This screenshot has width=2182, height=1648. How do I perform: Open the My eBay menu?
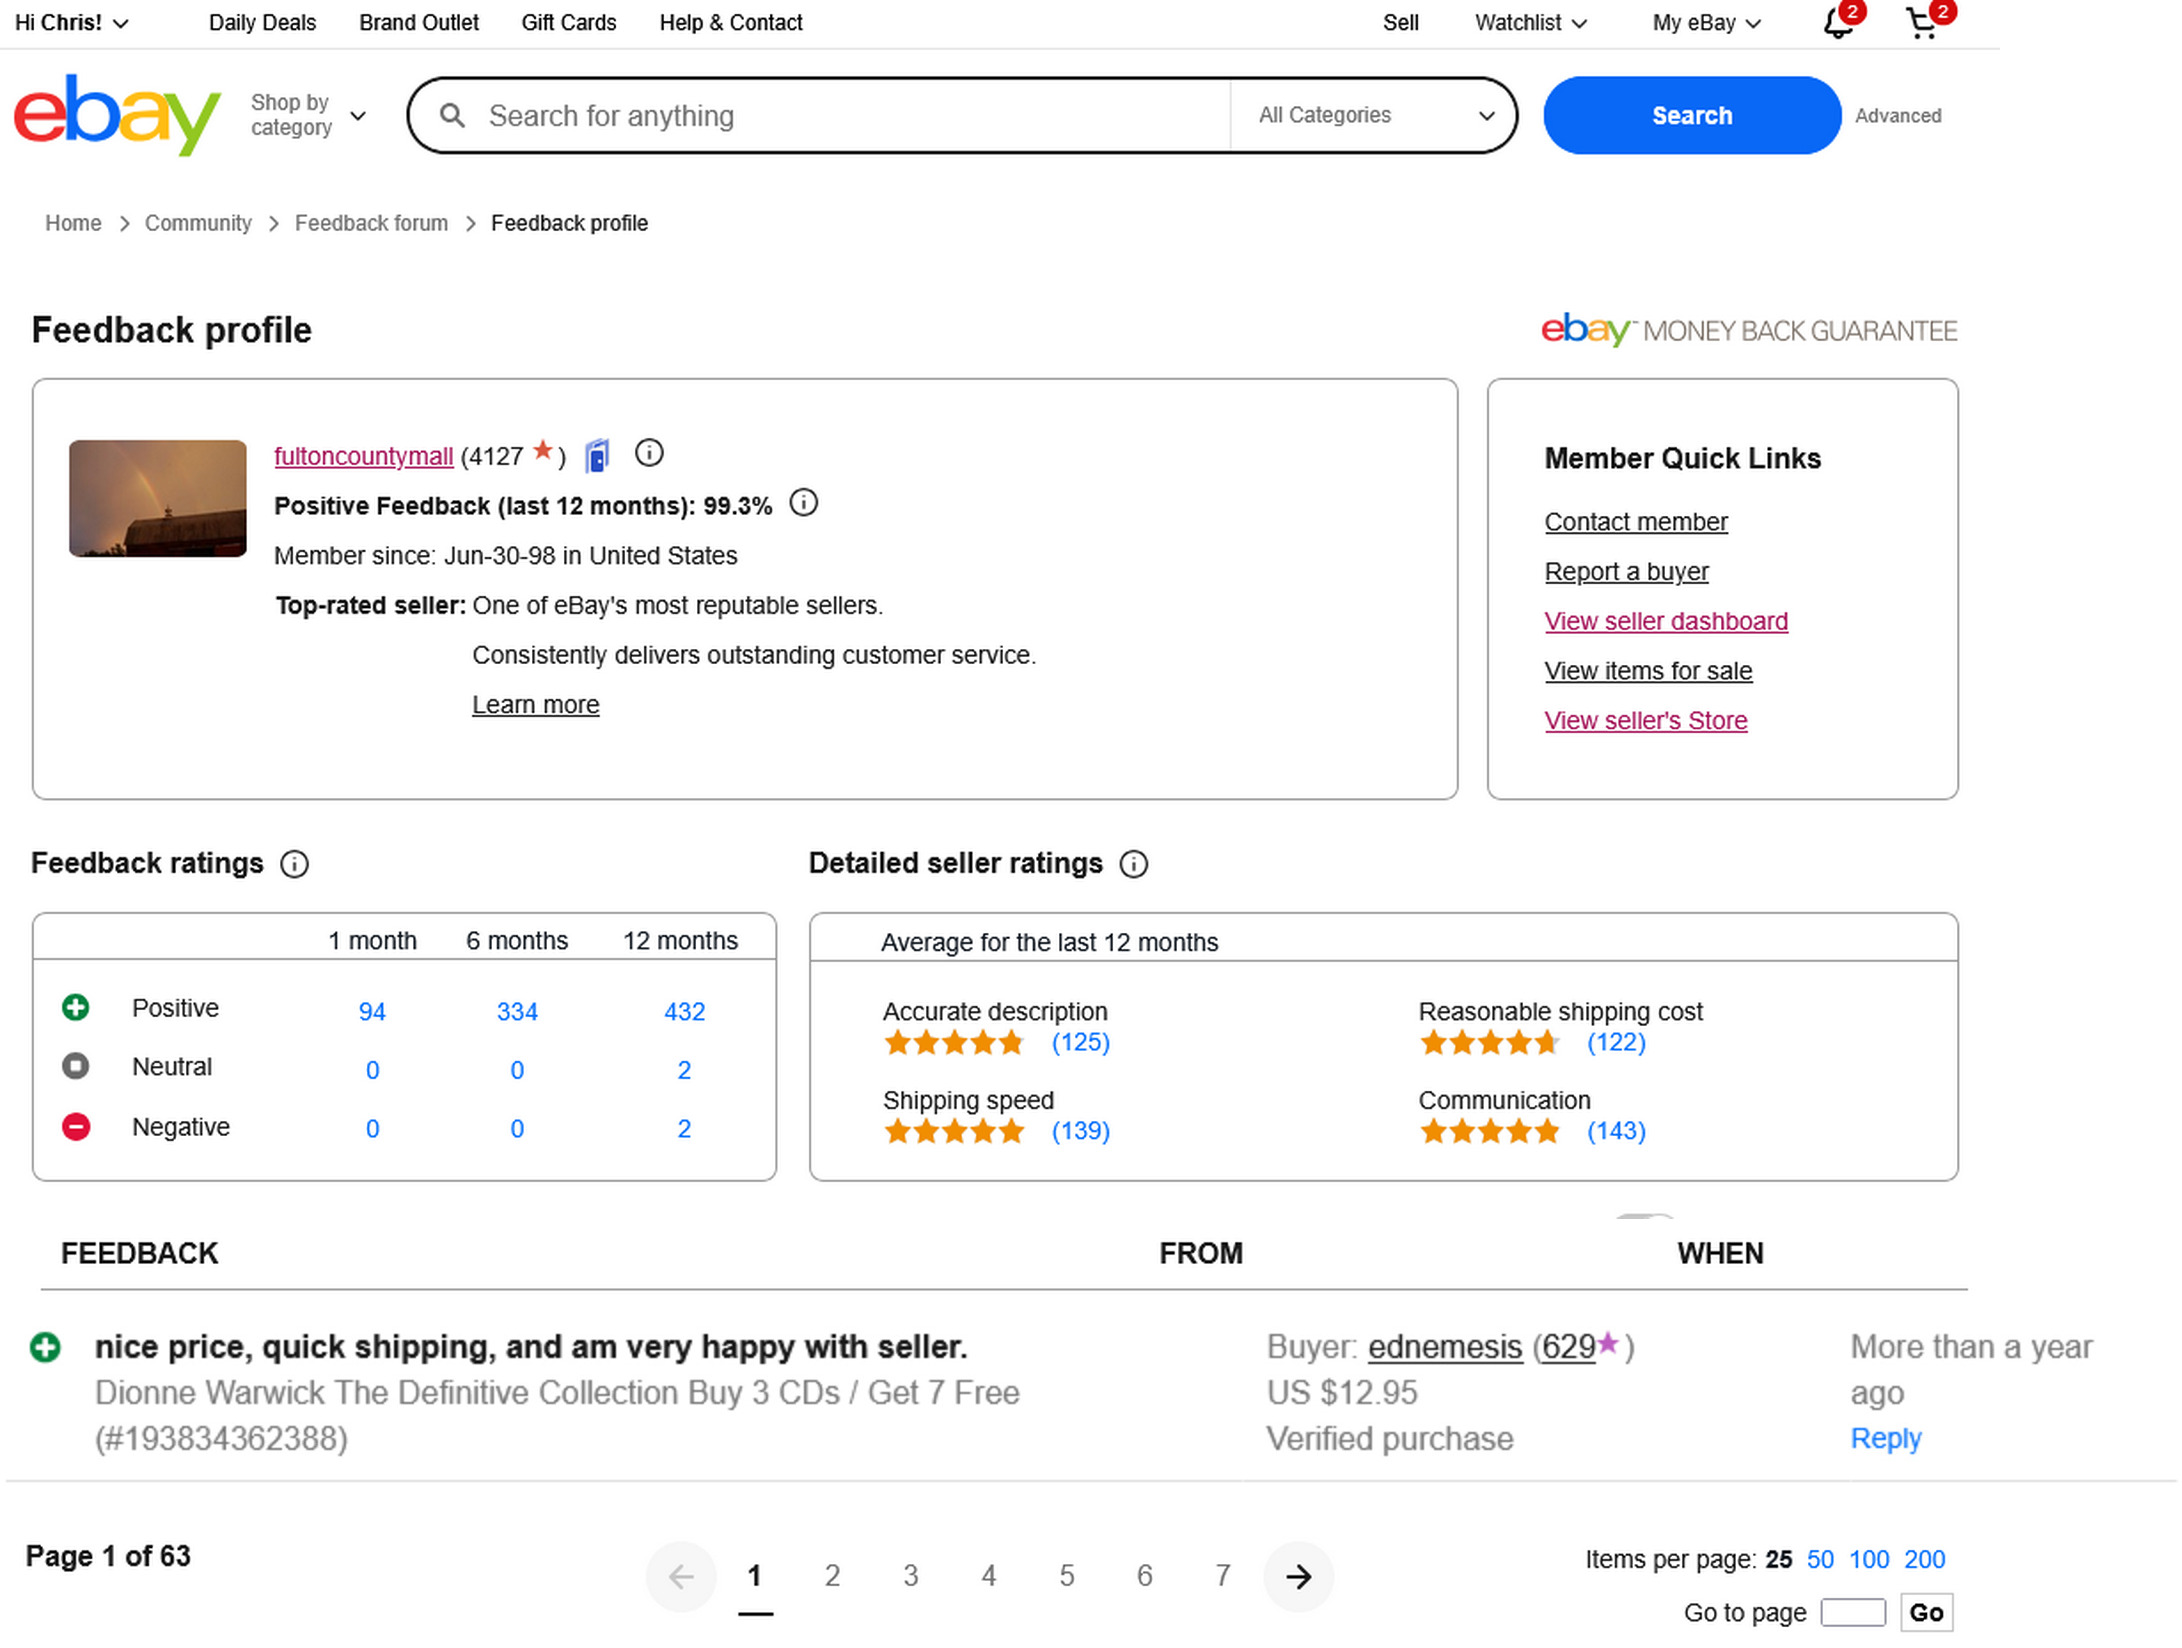(x=1706, y=23)
